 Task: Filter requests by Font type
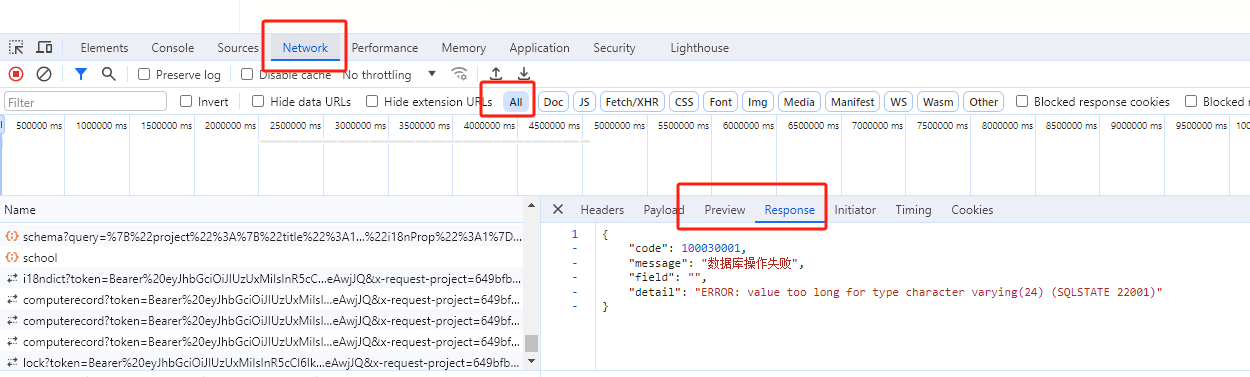[x=721, y=102]
